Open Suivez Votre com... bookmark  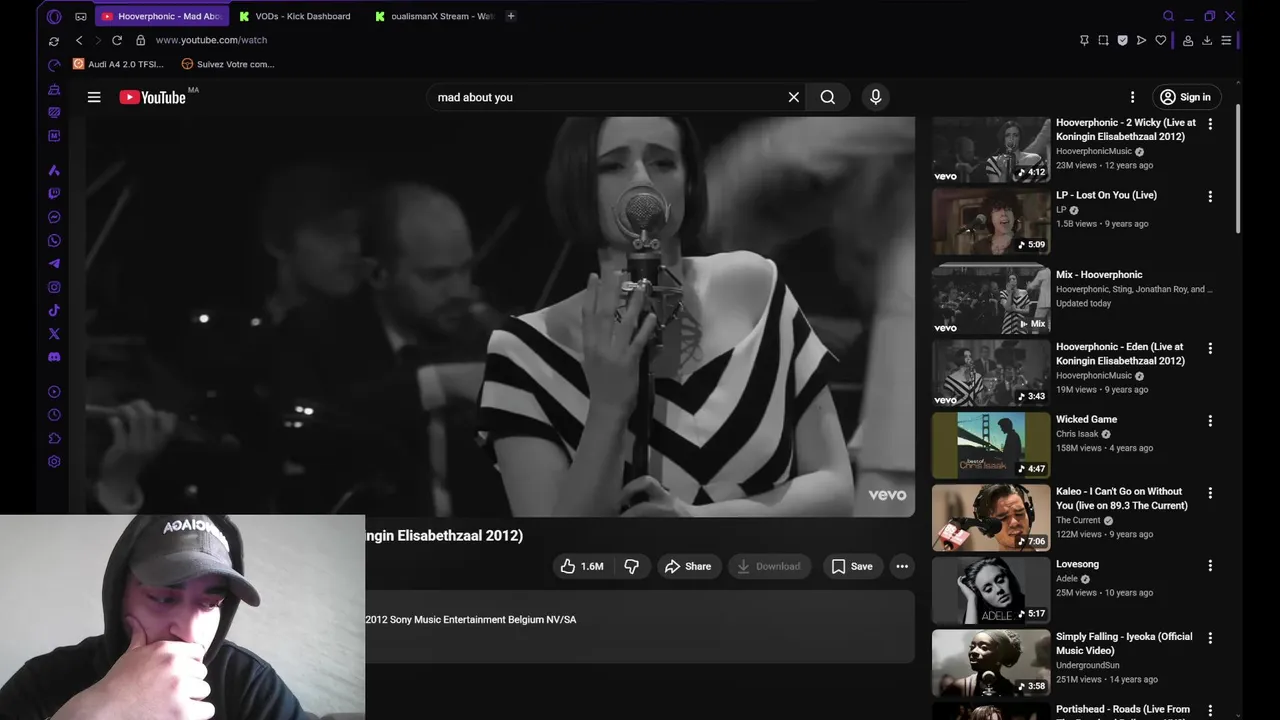228,64
